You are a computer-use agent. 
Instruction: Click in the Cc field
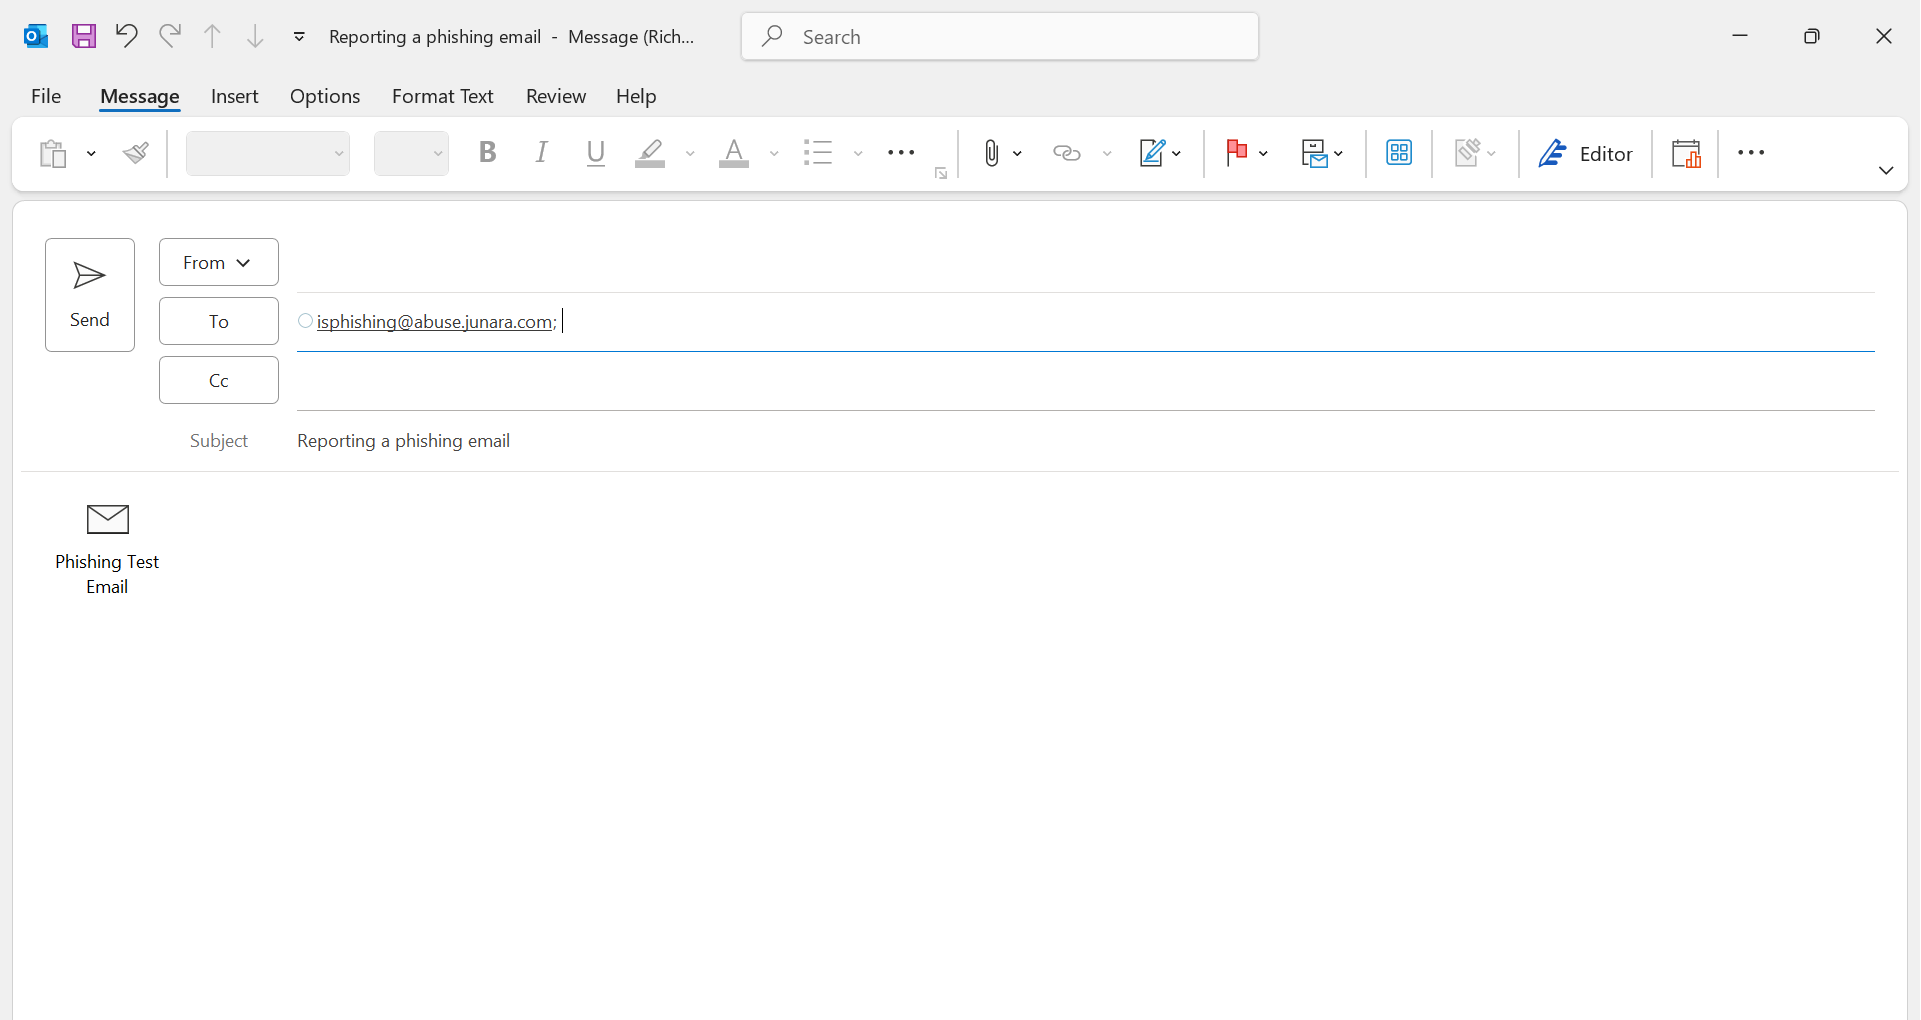click(1086, 381)
